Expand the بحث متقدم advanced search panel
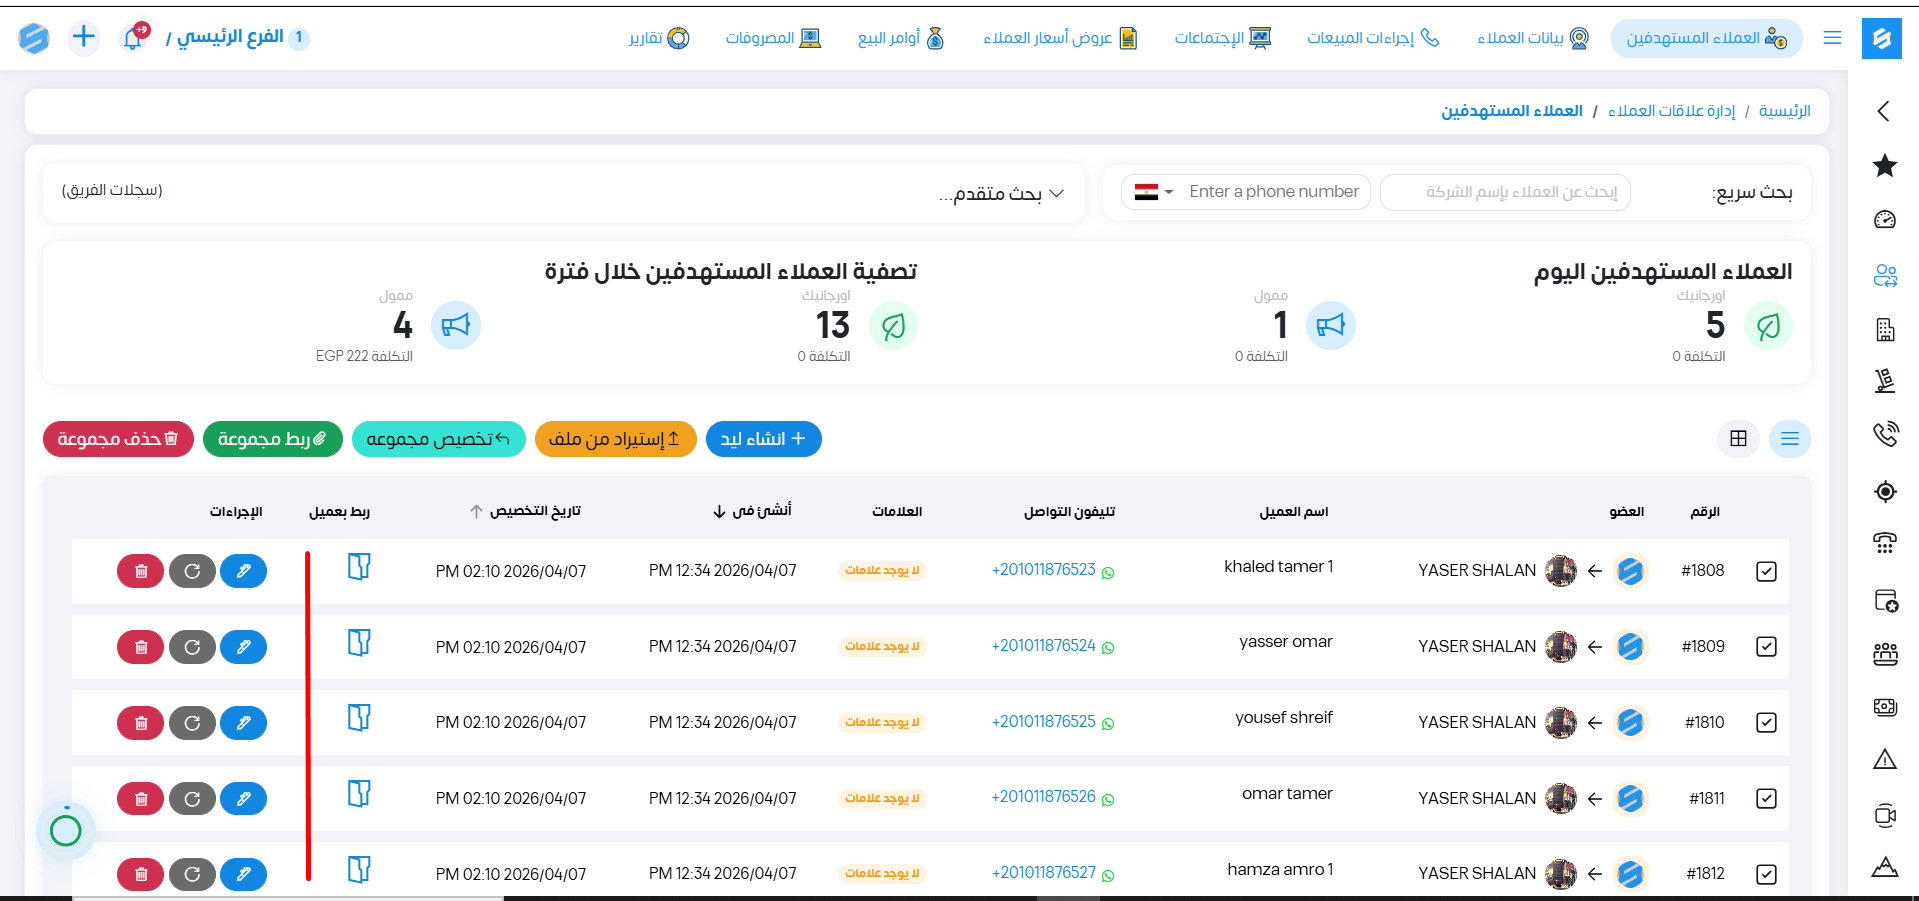This screenshot has height=901, width=1919. tap(1001, 193)
